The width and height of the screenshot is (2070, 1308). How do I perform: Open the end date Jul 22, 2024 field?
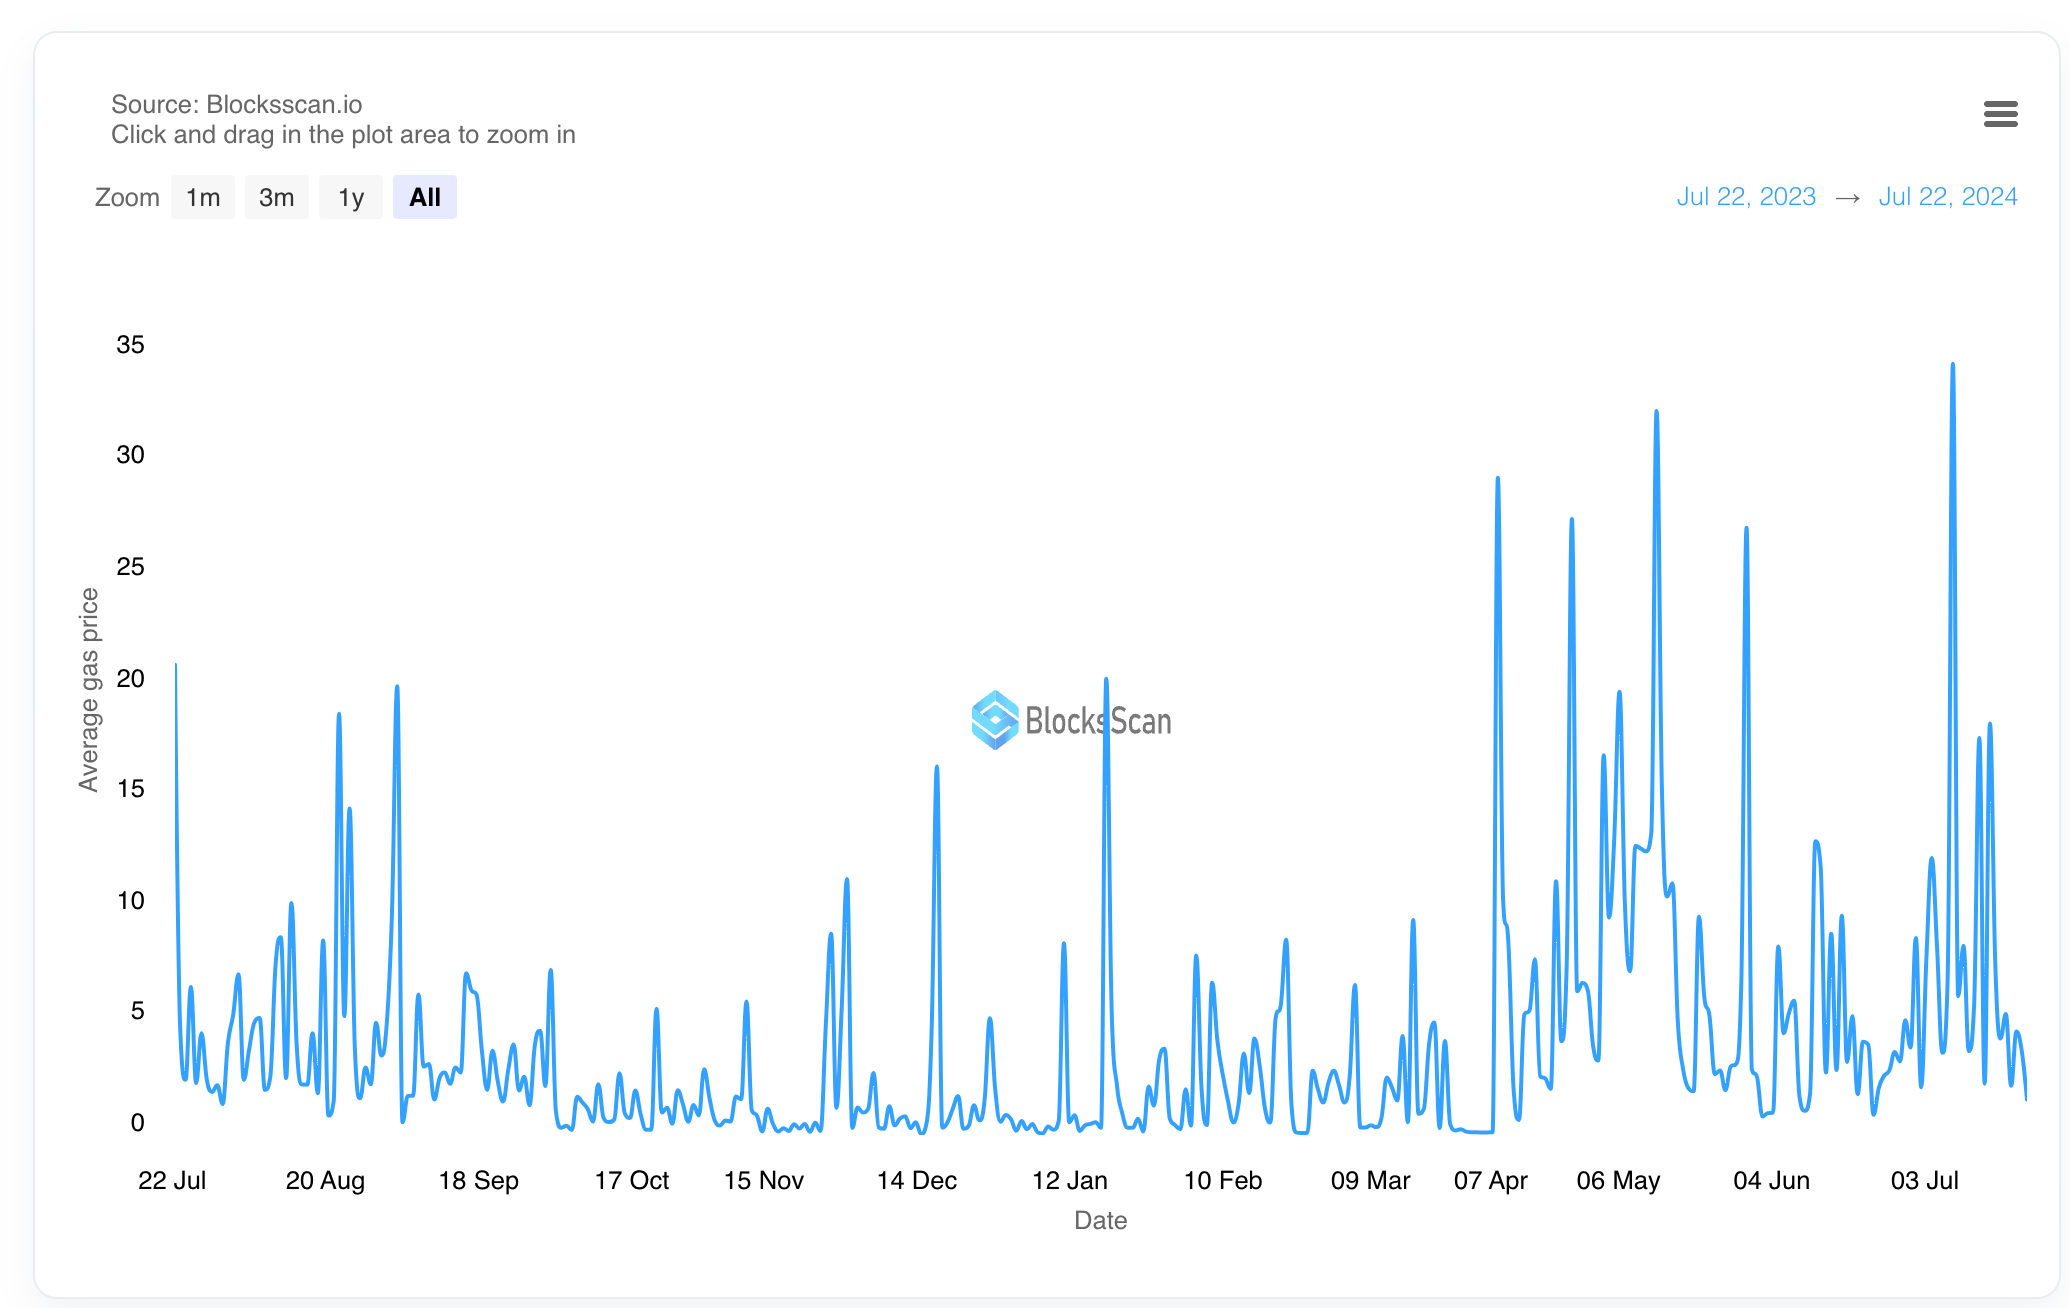coord(1947,197)
